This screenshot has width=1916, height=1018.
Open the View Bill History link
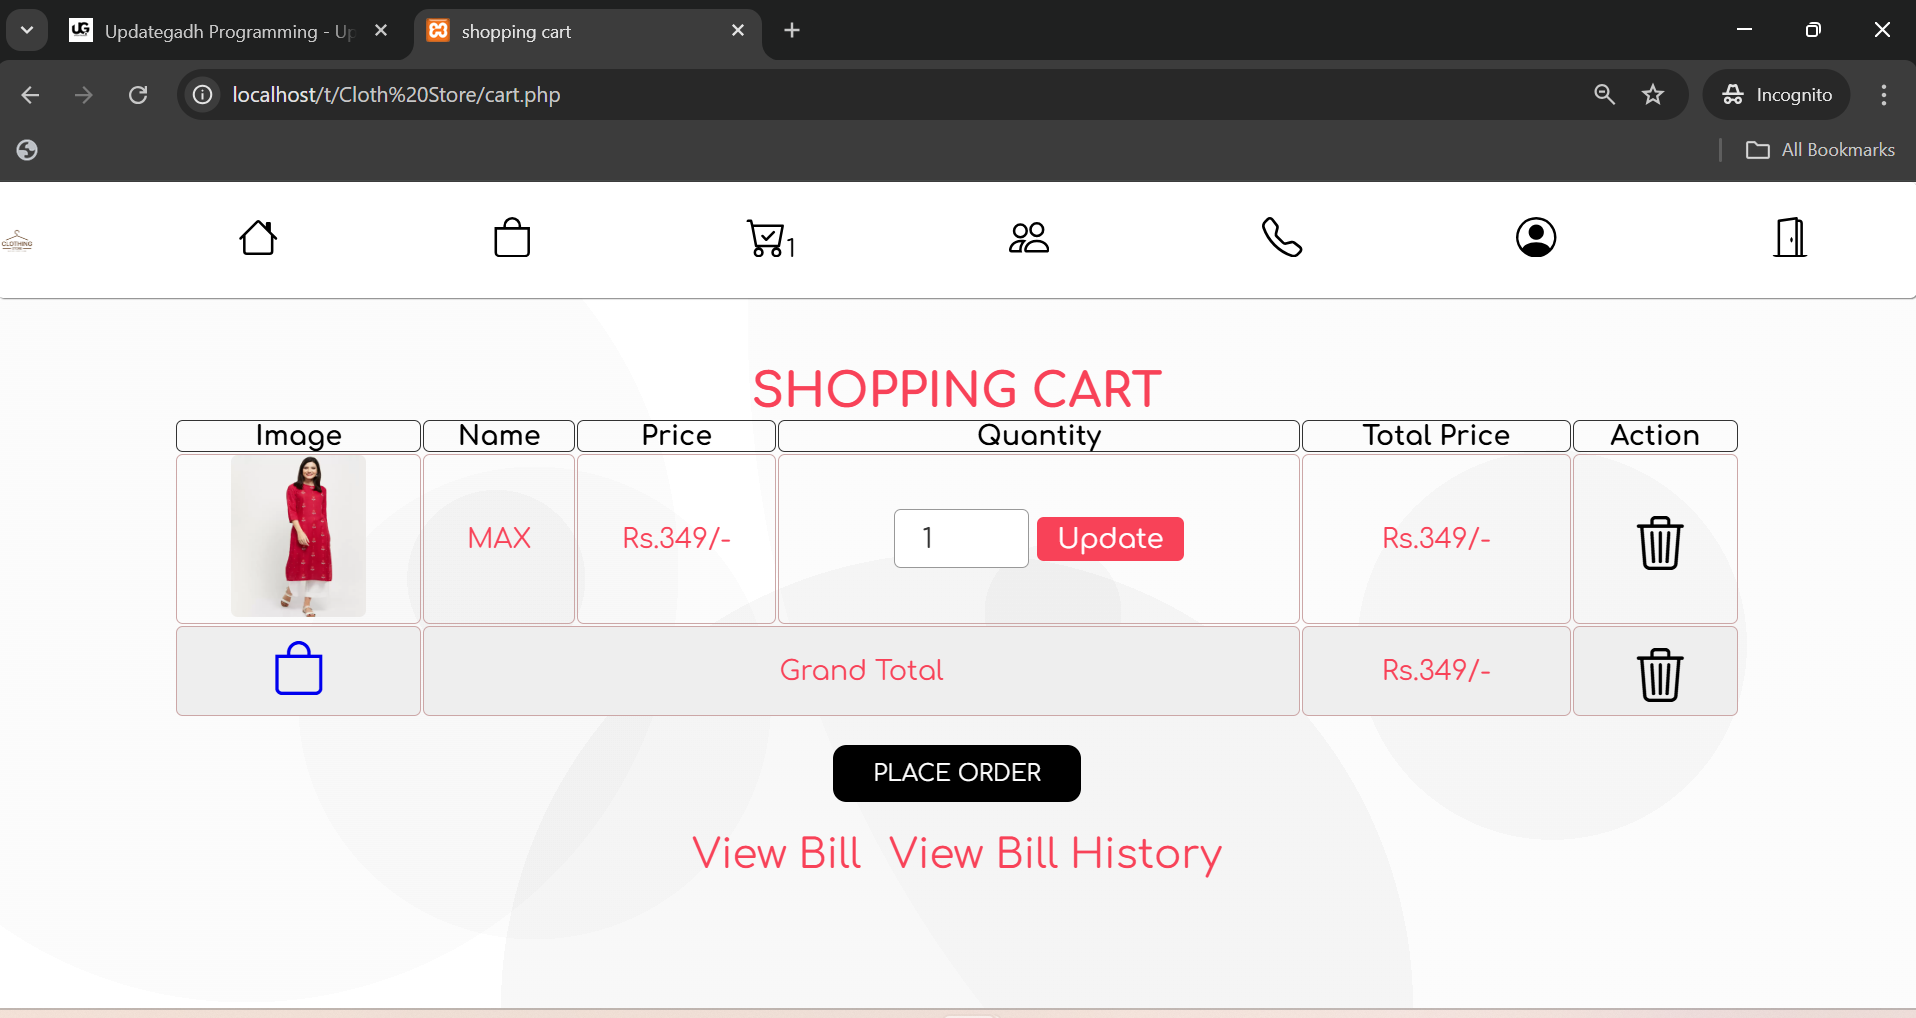[x=1056, y=854]
